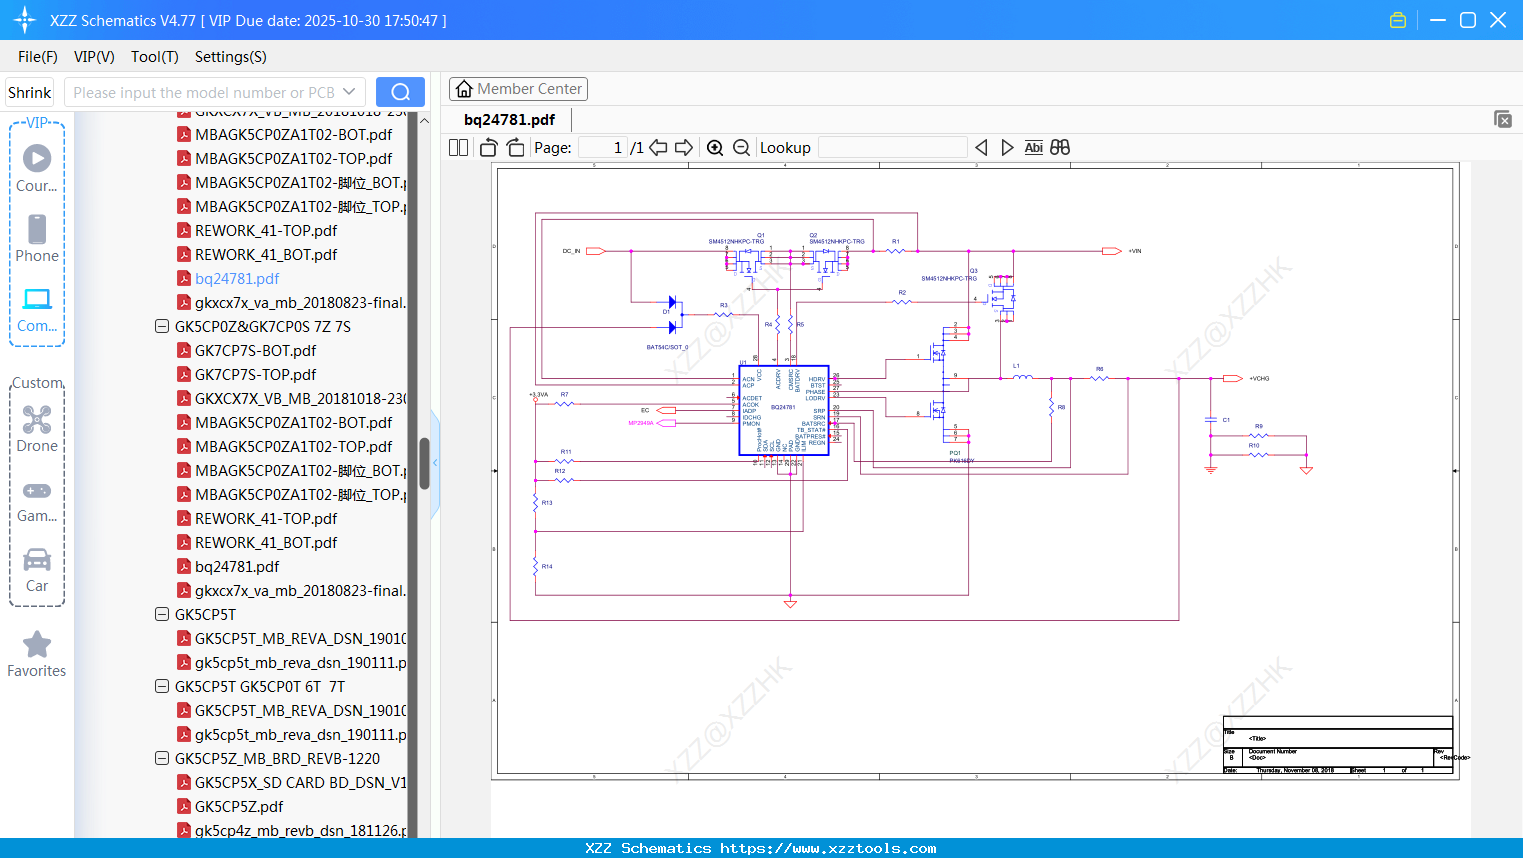The image size is (1523, 858).
Task: Open the Phone category in sidebar
Action: pyautogui.click(x=37, y=239)
